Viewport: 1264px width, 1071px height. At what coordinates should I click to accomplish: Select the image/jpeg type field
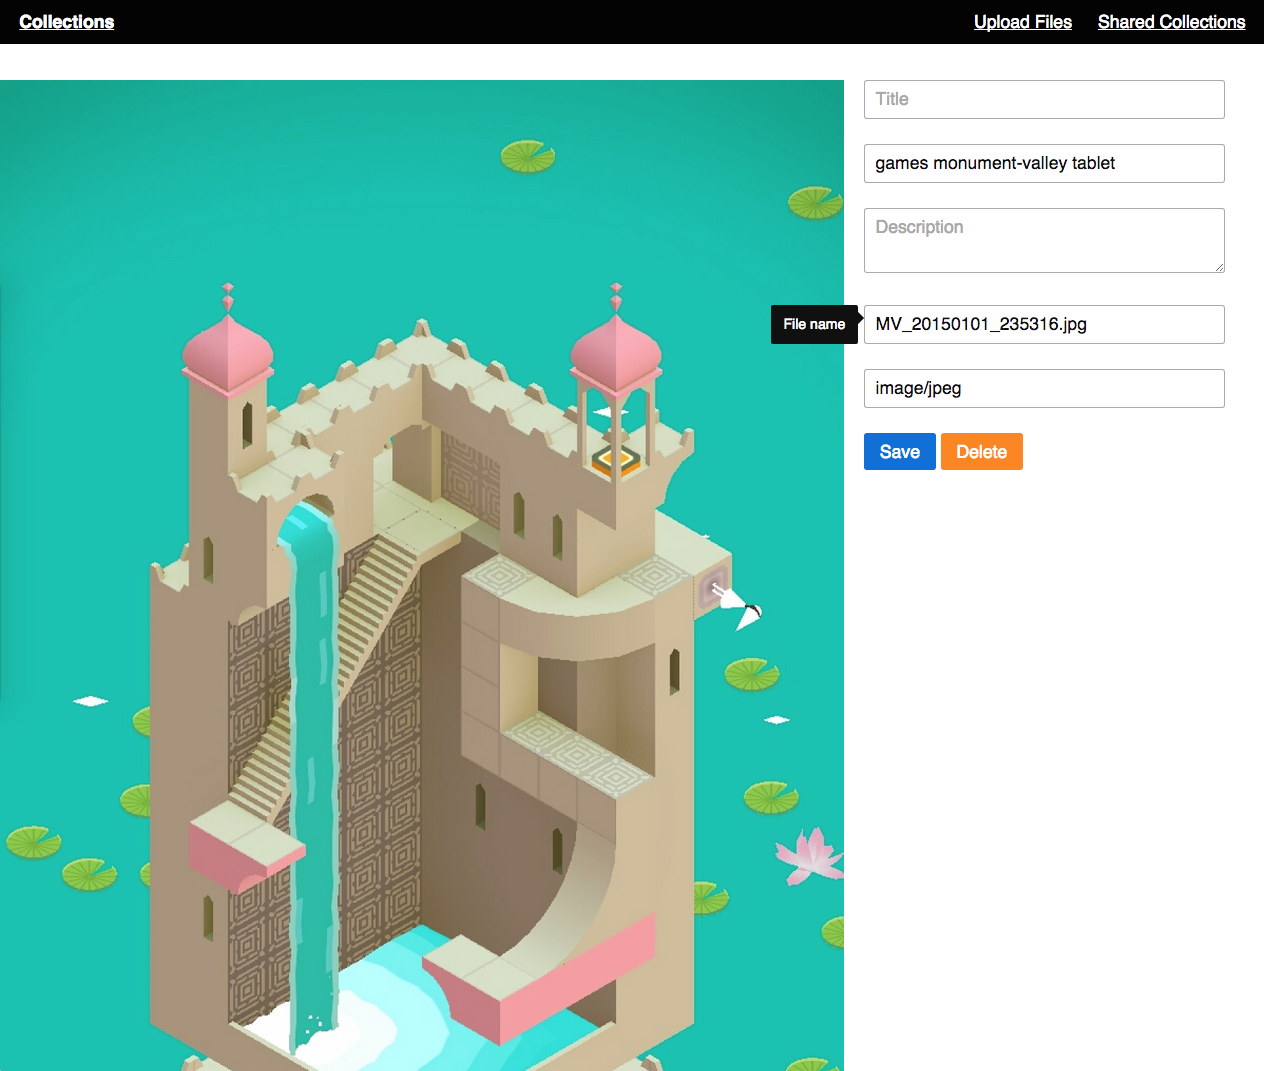[1044, 388]
